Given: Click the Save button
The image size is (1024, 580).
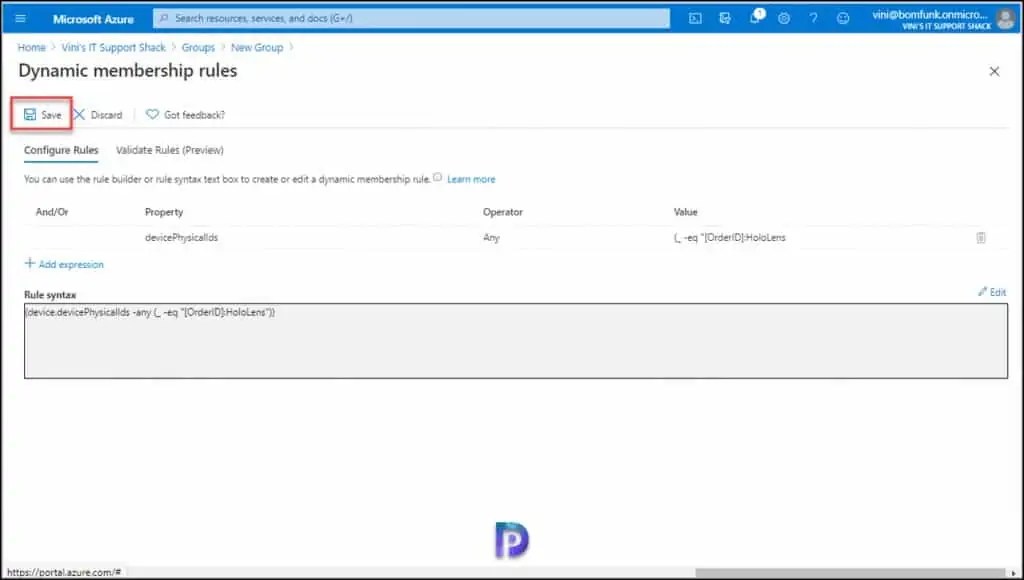Looking at the screenshot, I should pos(41,114).
